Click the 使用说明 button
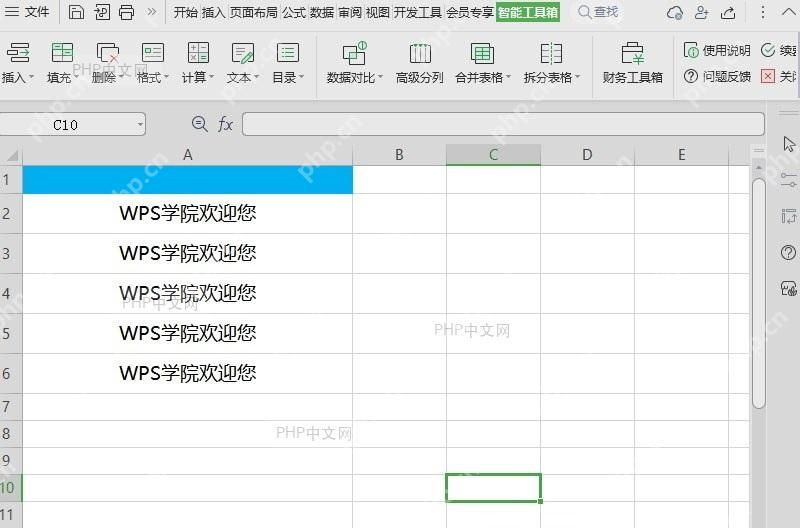The width and height of the screenshot is (800, 528). coord(717,50)
